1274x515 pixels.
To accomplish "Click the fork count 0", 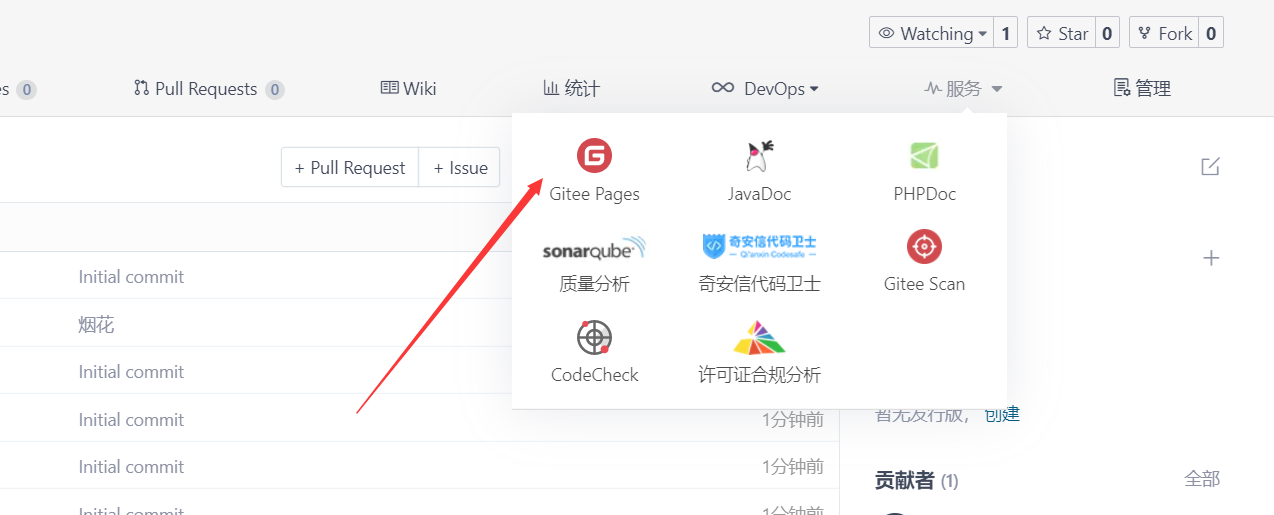I will [1211, 33].
